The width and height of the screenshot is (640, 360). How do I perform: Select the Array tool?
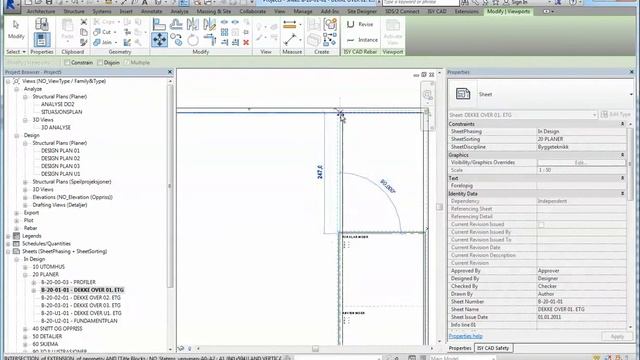224,32
